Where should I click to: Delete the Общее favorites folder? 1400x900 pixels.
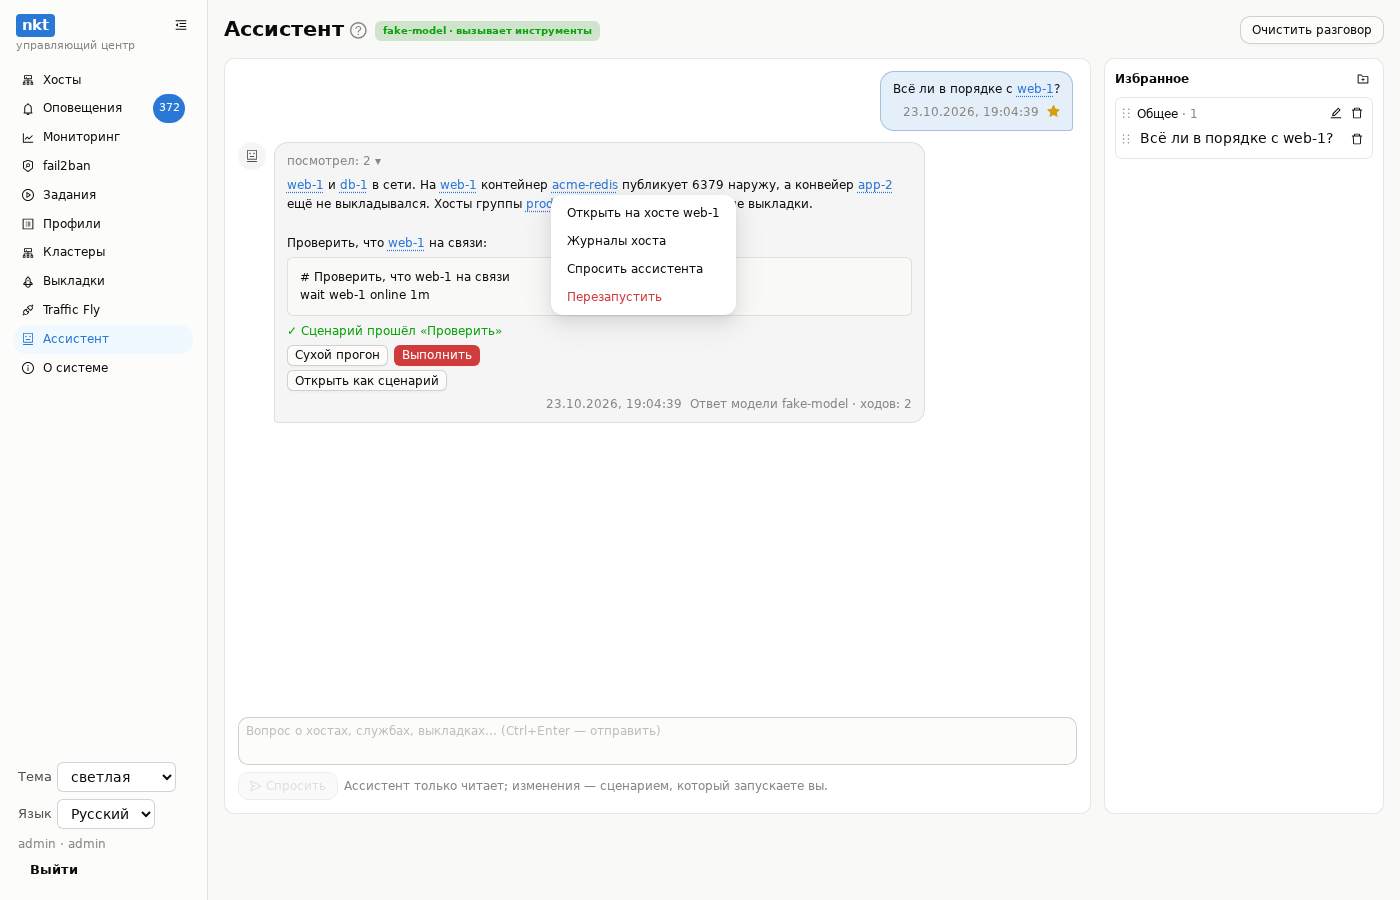click(x=1357, y=114)
